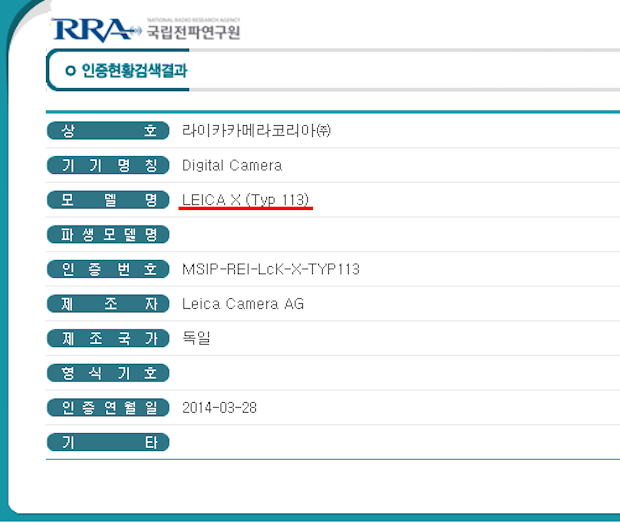620x523 pixels.
Task: Click the 모델명 label badge
Action: click(108, 200)
